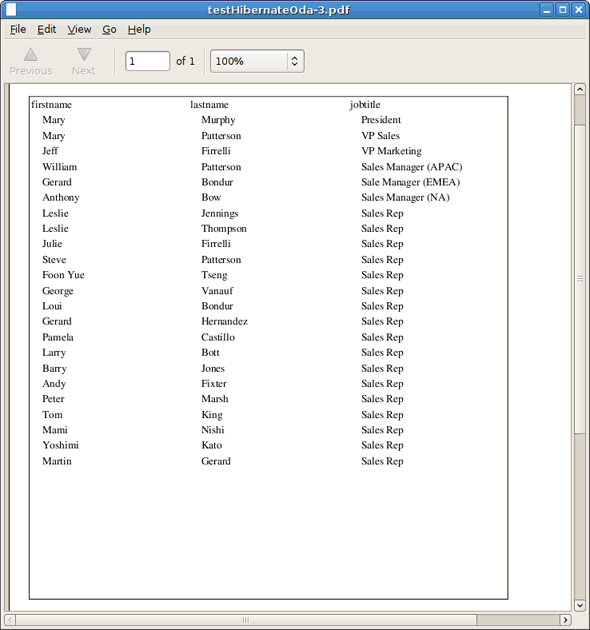Click the last name 'Kato'
The height and width of the screenshot is (630, 590).
[x=212, y=446]
